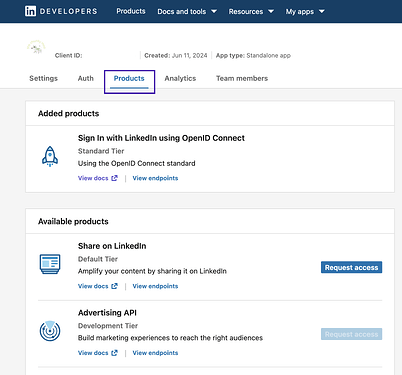Switch to the Settings tab

pos(43,78)
